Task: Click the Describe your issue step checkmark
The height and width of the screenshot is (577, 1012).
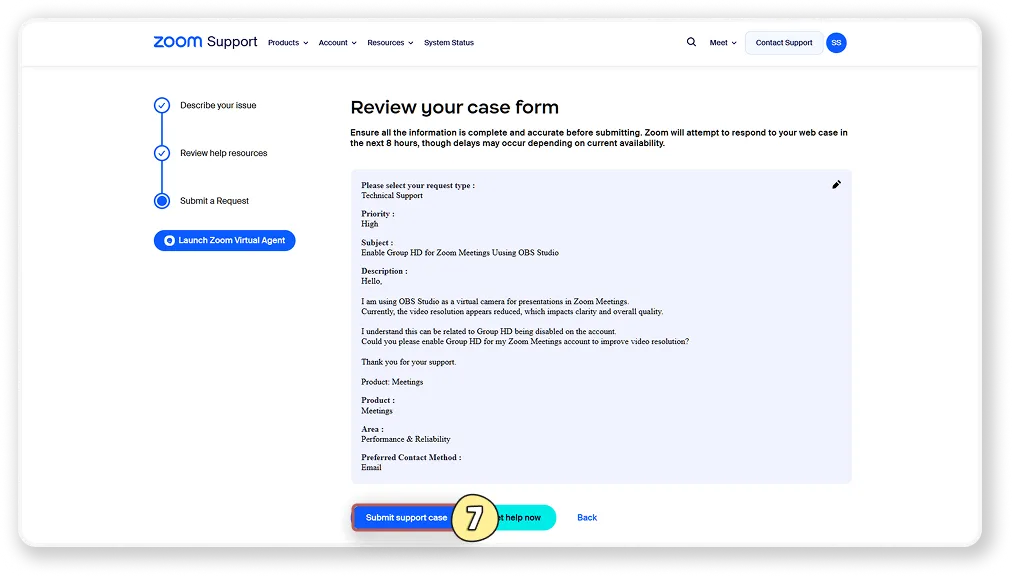Action: point(162,105)
